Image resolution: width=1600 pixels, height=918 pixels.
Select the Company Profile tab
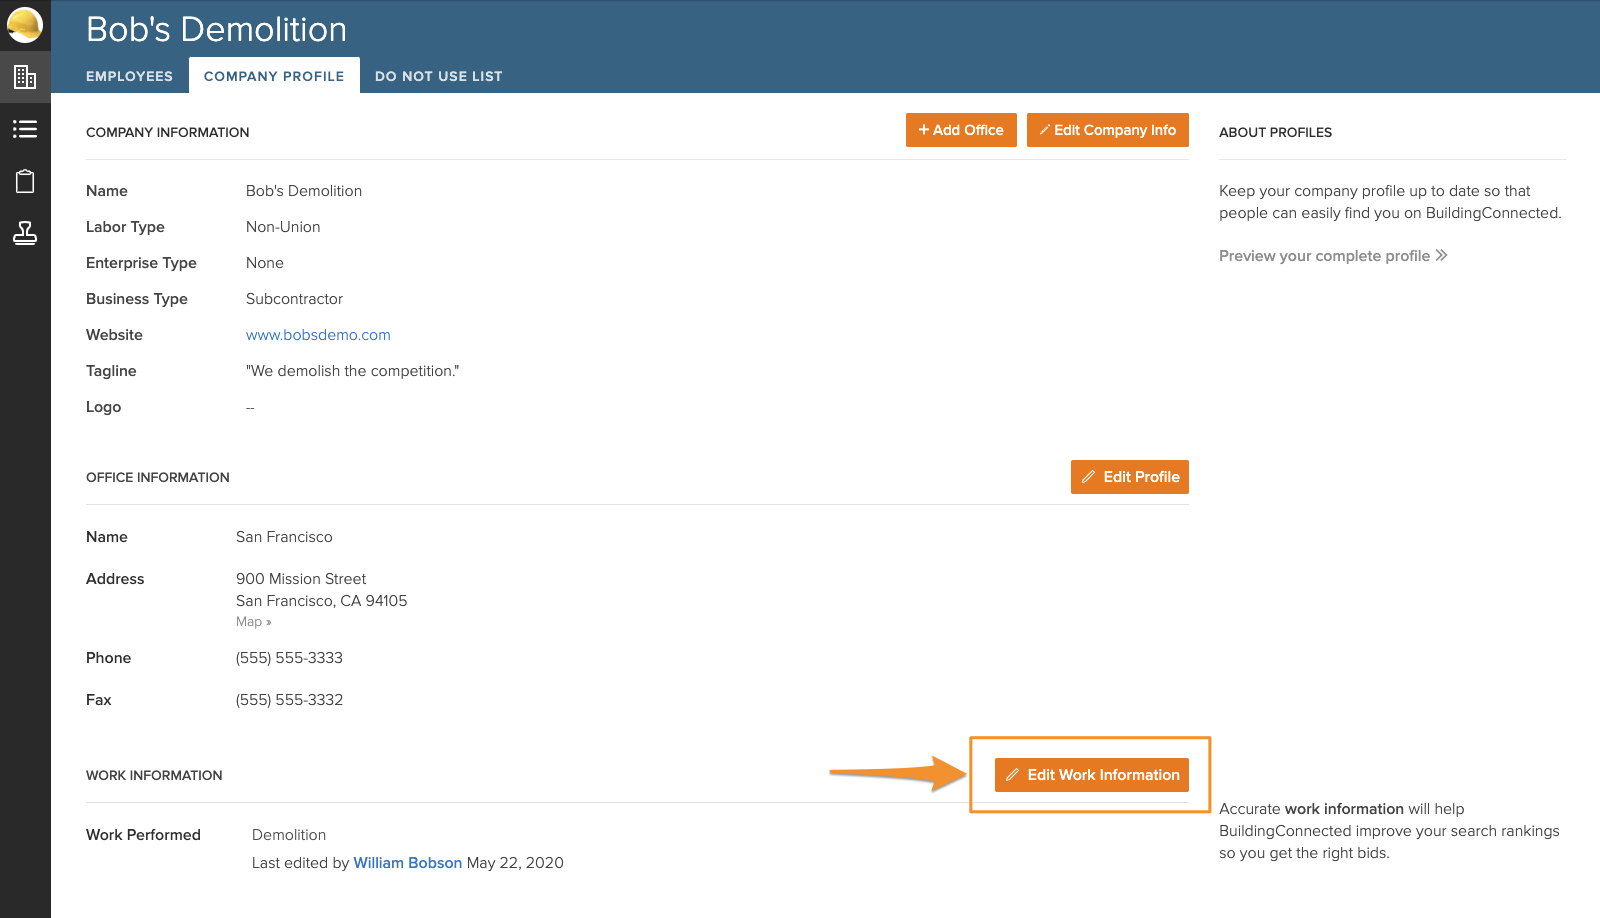[x=274, y=76]
